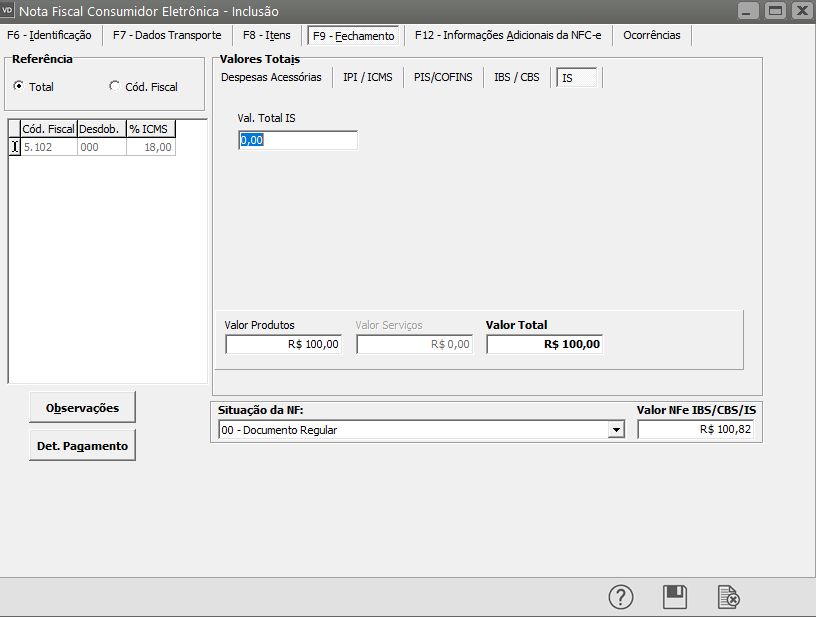This screenshot has width=816, height=617.
Task: Switch to the IBS / CBS sub-tab
Action: click(x=516, y=77)
